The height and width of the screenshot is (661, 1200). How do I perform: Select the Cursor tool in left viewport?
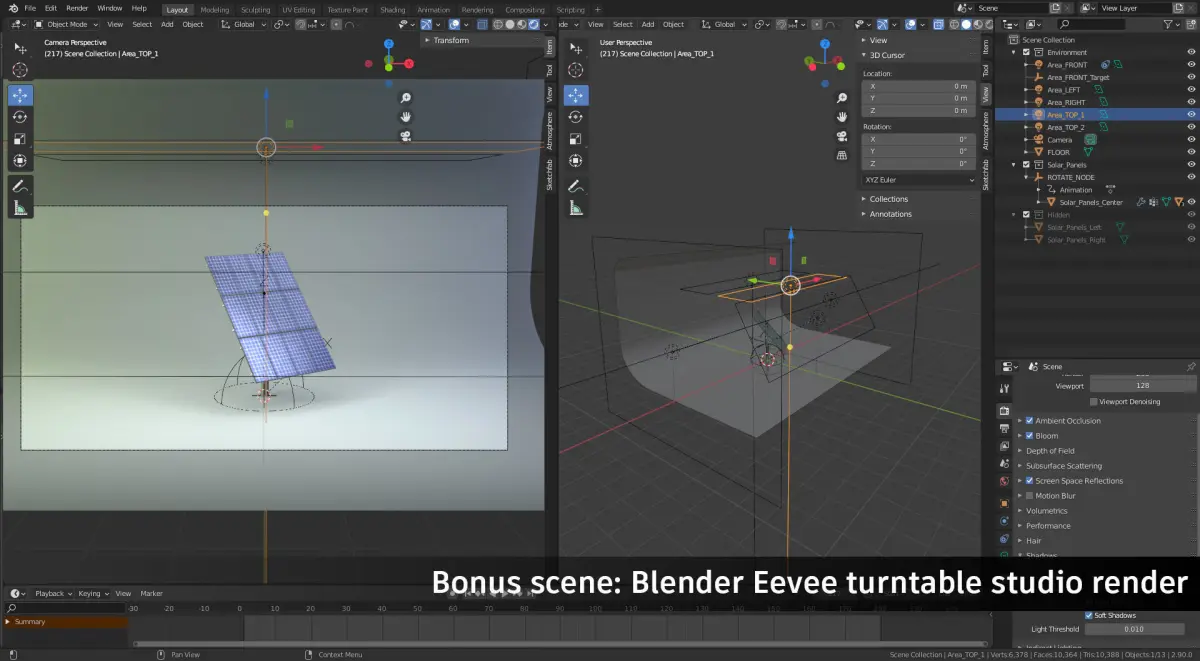coord(20,70)
